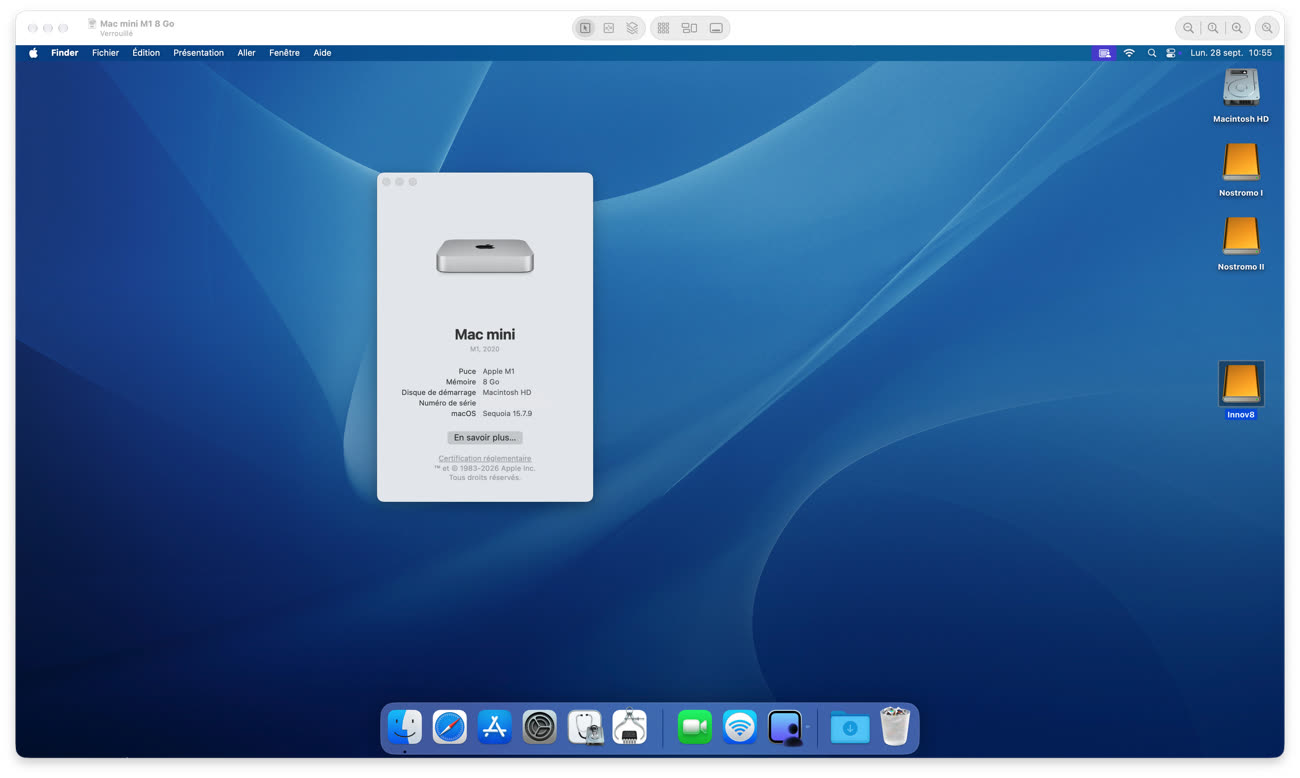Viewport: 1300px width, 778px height.
Task: Open System Information chip icon in Dock
Action: coord(630,727)
